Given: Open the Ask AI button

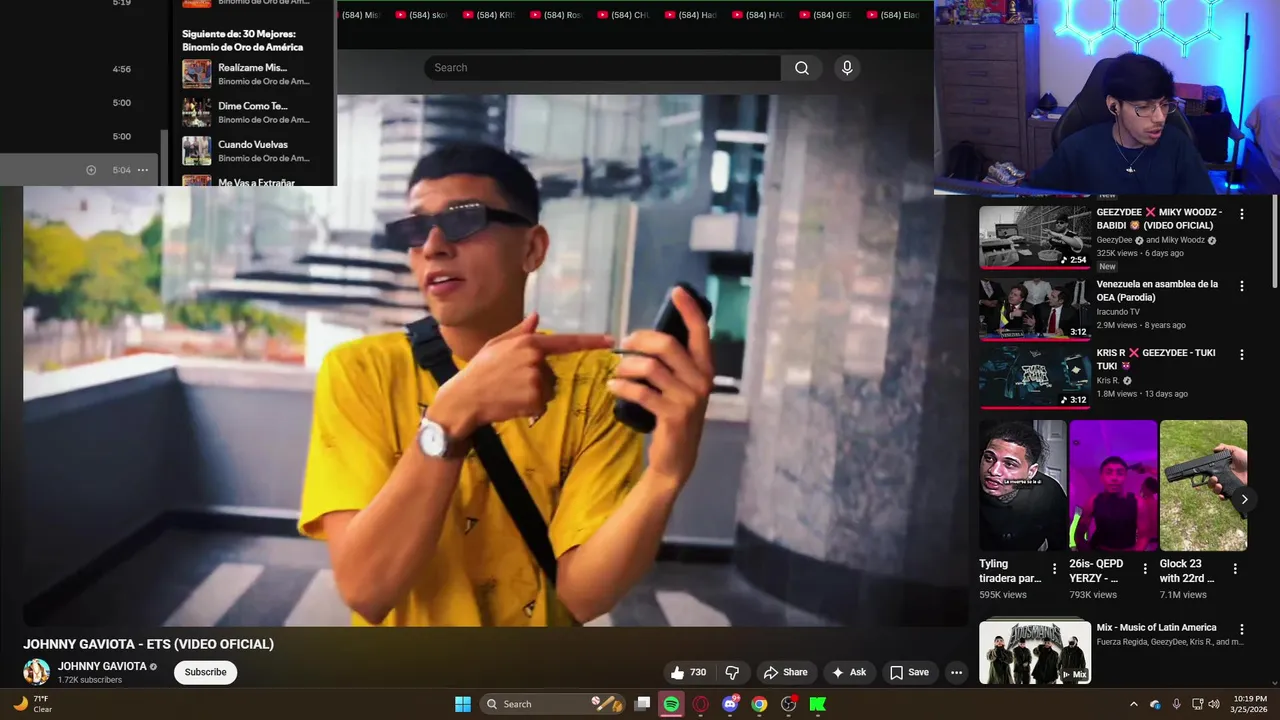Looking at the screenshot, I should [x=848, y=672].
